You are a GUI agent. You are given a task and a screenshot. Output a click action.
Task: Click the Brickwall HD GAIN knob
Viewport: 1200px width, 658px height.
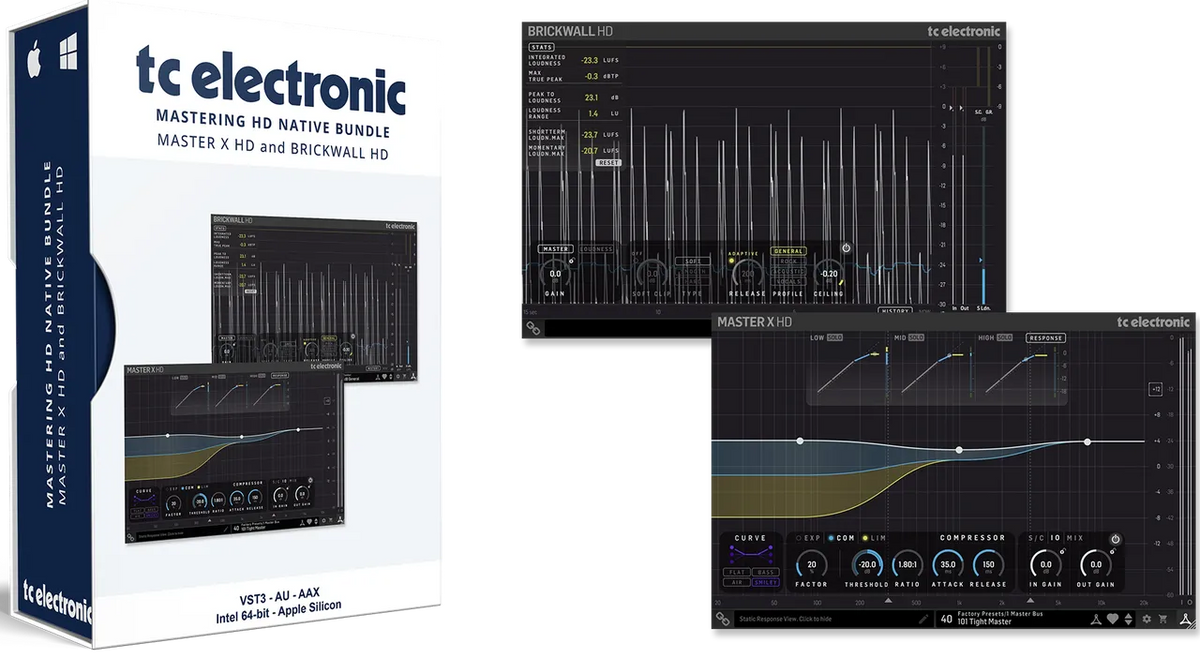555,273
